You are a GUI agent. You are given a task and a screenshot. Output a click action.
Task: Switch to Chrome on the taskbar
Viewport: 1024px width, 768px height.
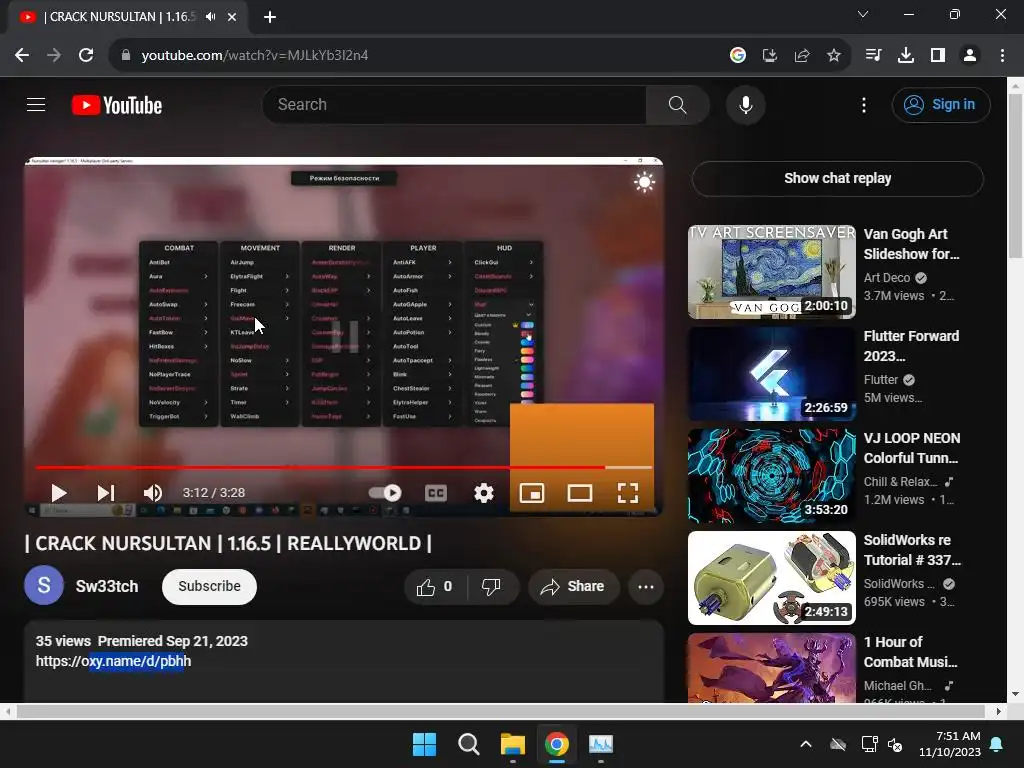point(556,744)
